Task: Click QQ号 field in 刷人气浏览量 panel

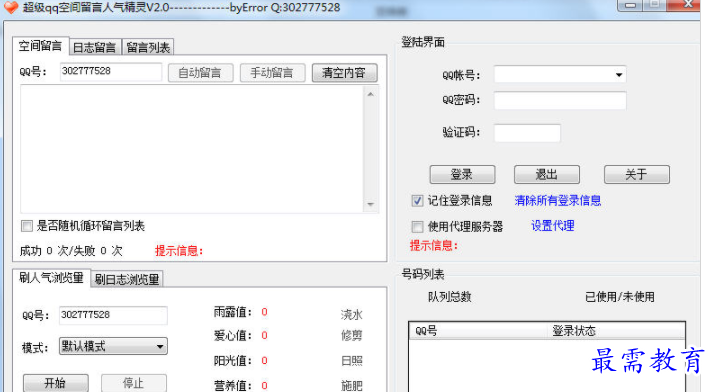Action: point(113,315)
